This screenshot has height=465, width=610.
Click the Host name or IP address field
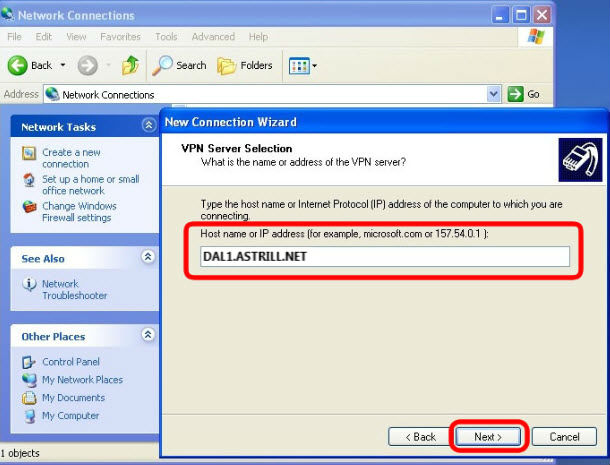coord(385,256)
